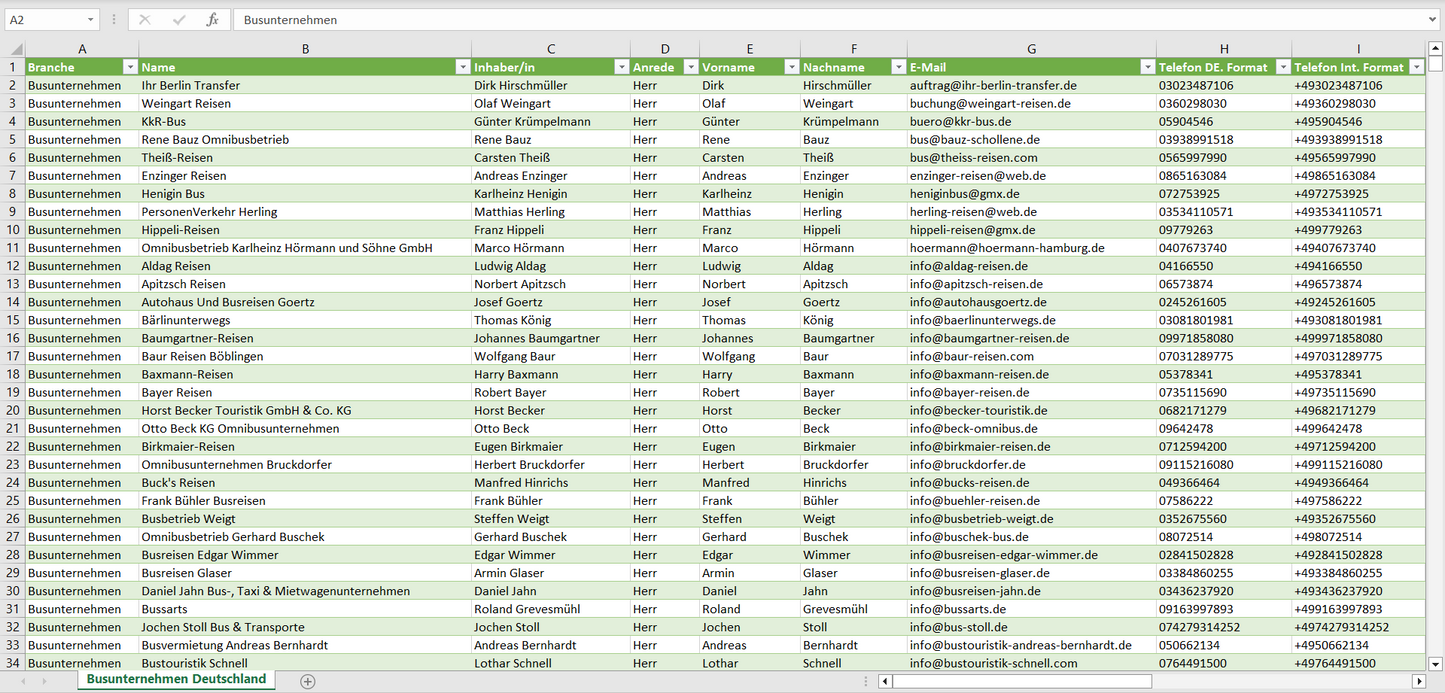Open the Name Box dropdown arrow

(x=90, y=20)
